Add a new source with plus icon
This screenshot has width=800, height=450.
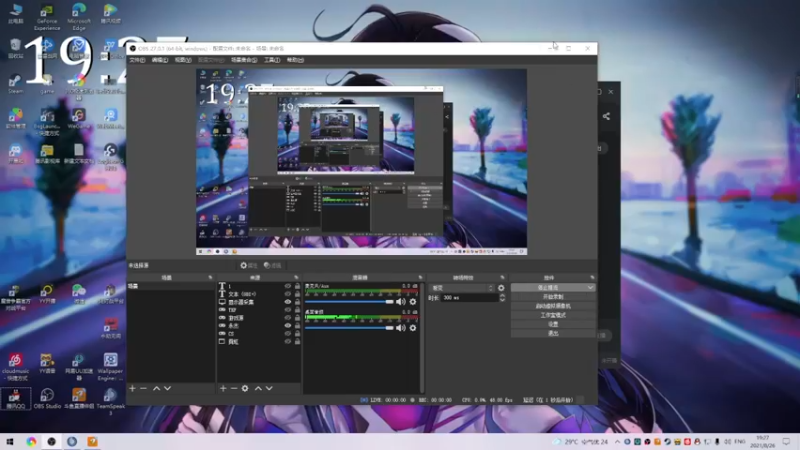click(222, 388)
